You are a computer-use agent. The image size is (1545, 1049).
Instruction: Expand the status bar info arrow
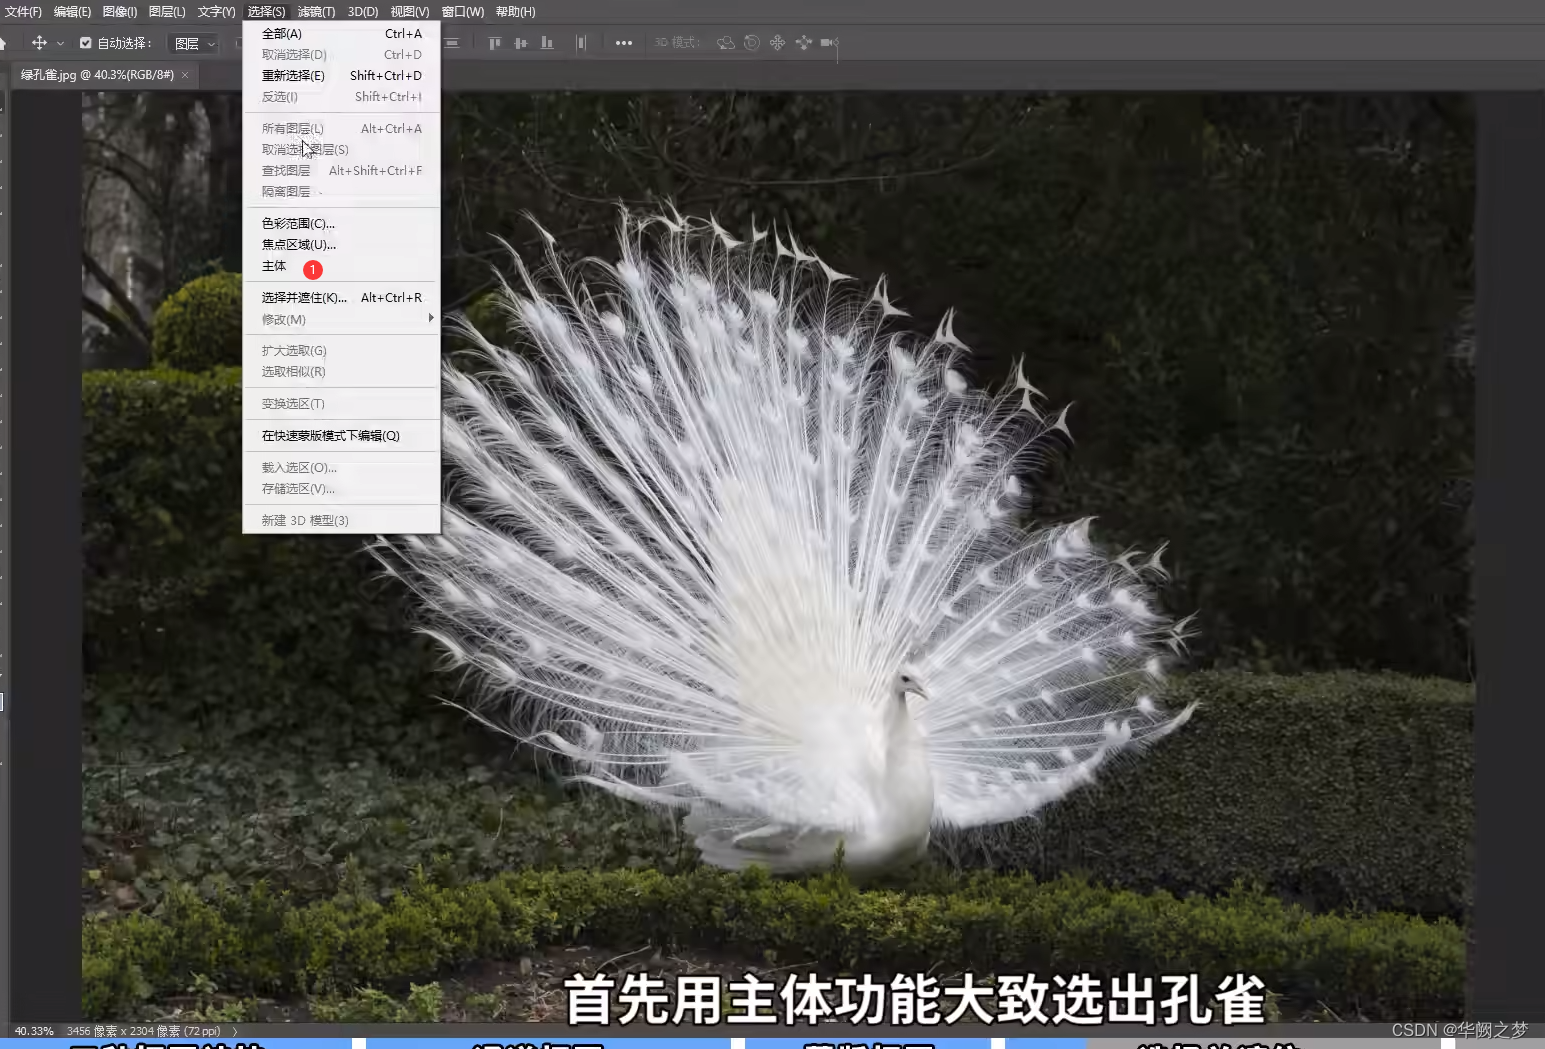[235, 1031]
